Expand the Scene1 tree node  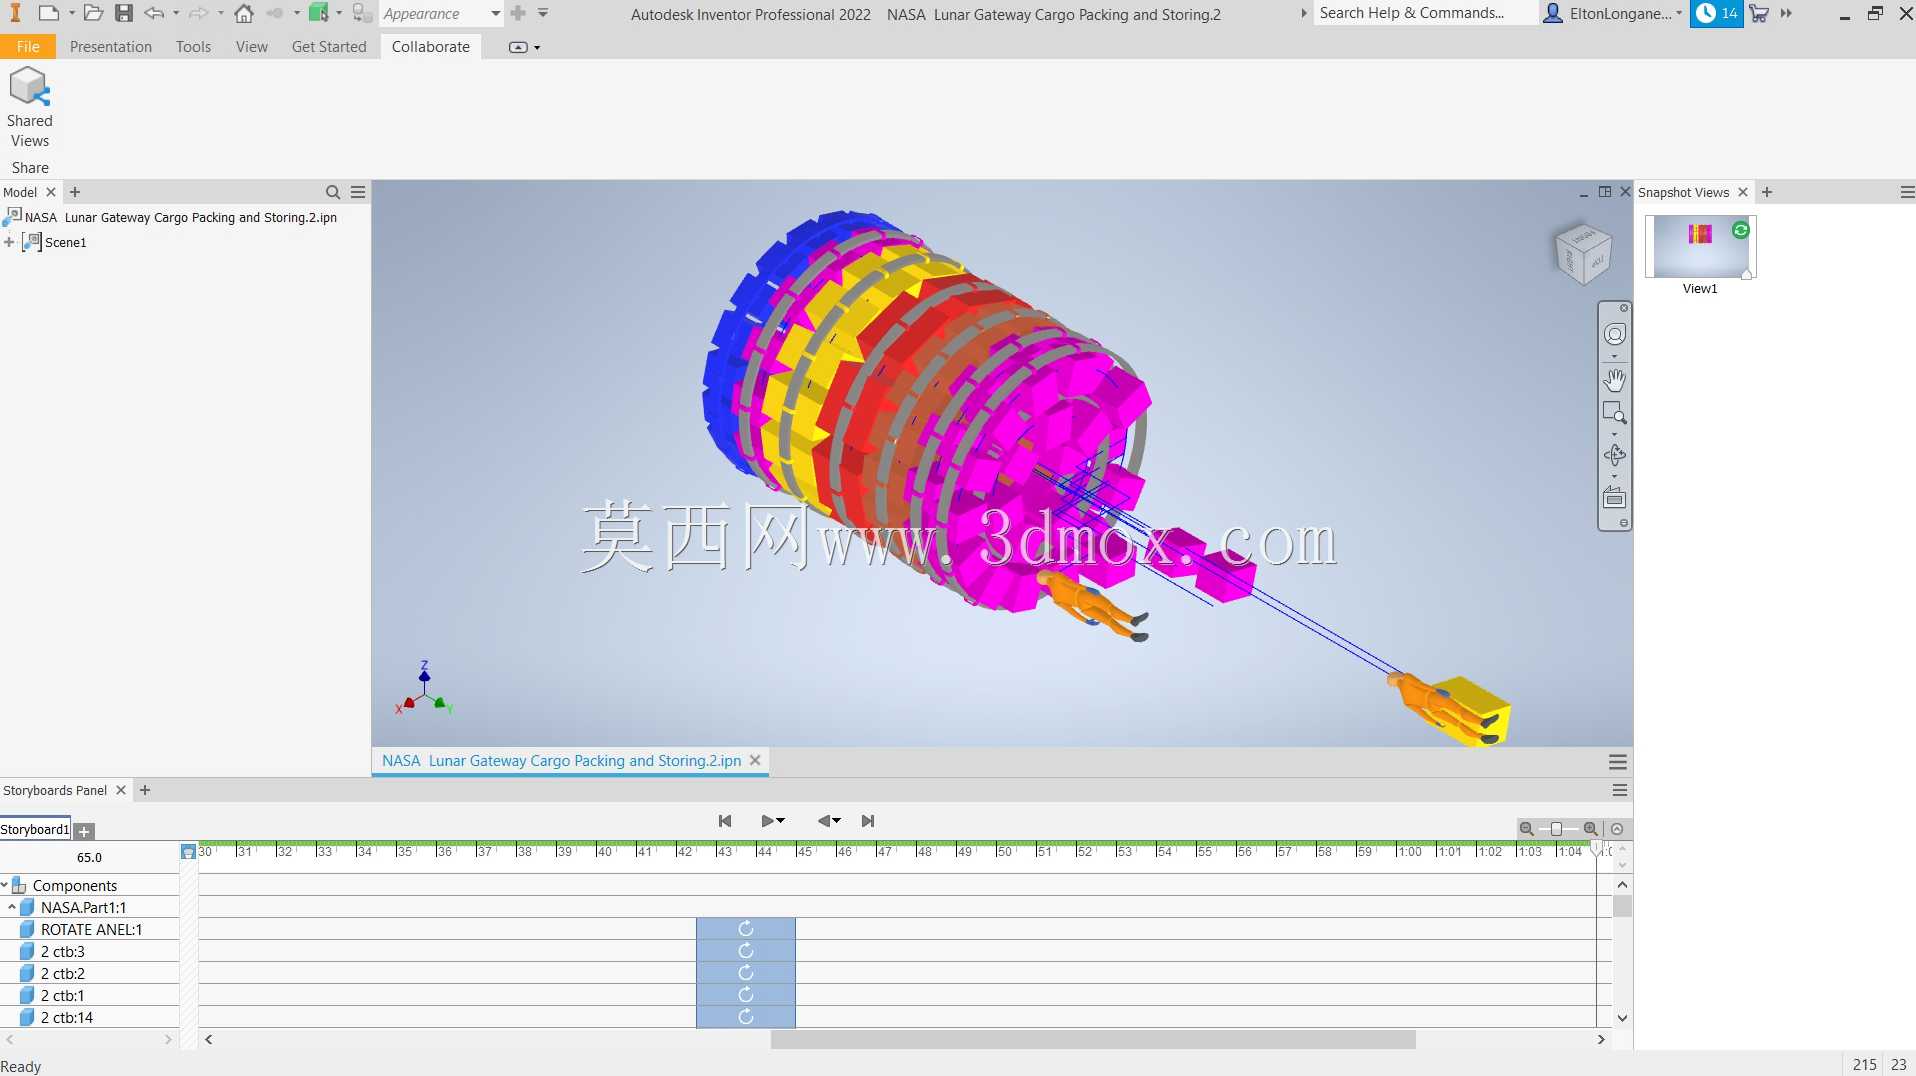click(9, 242)
